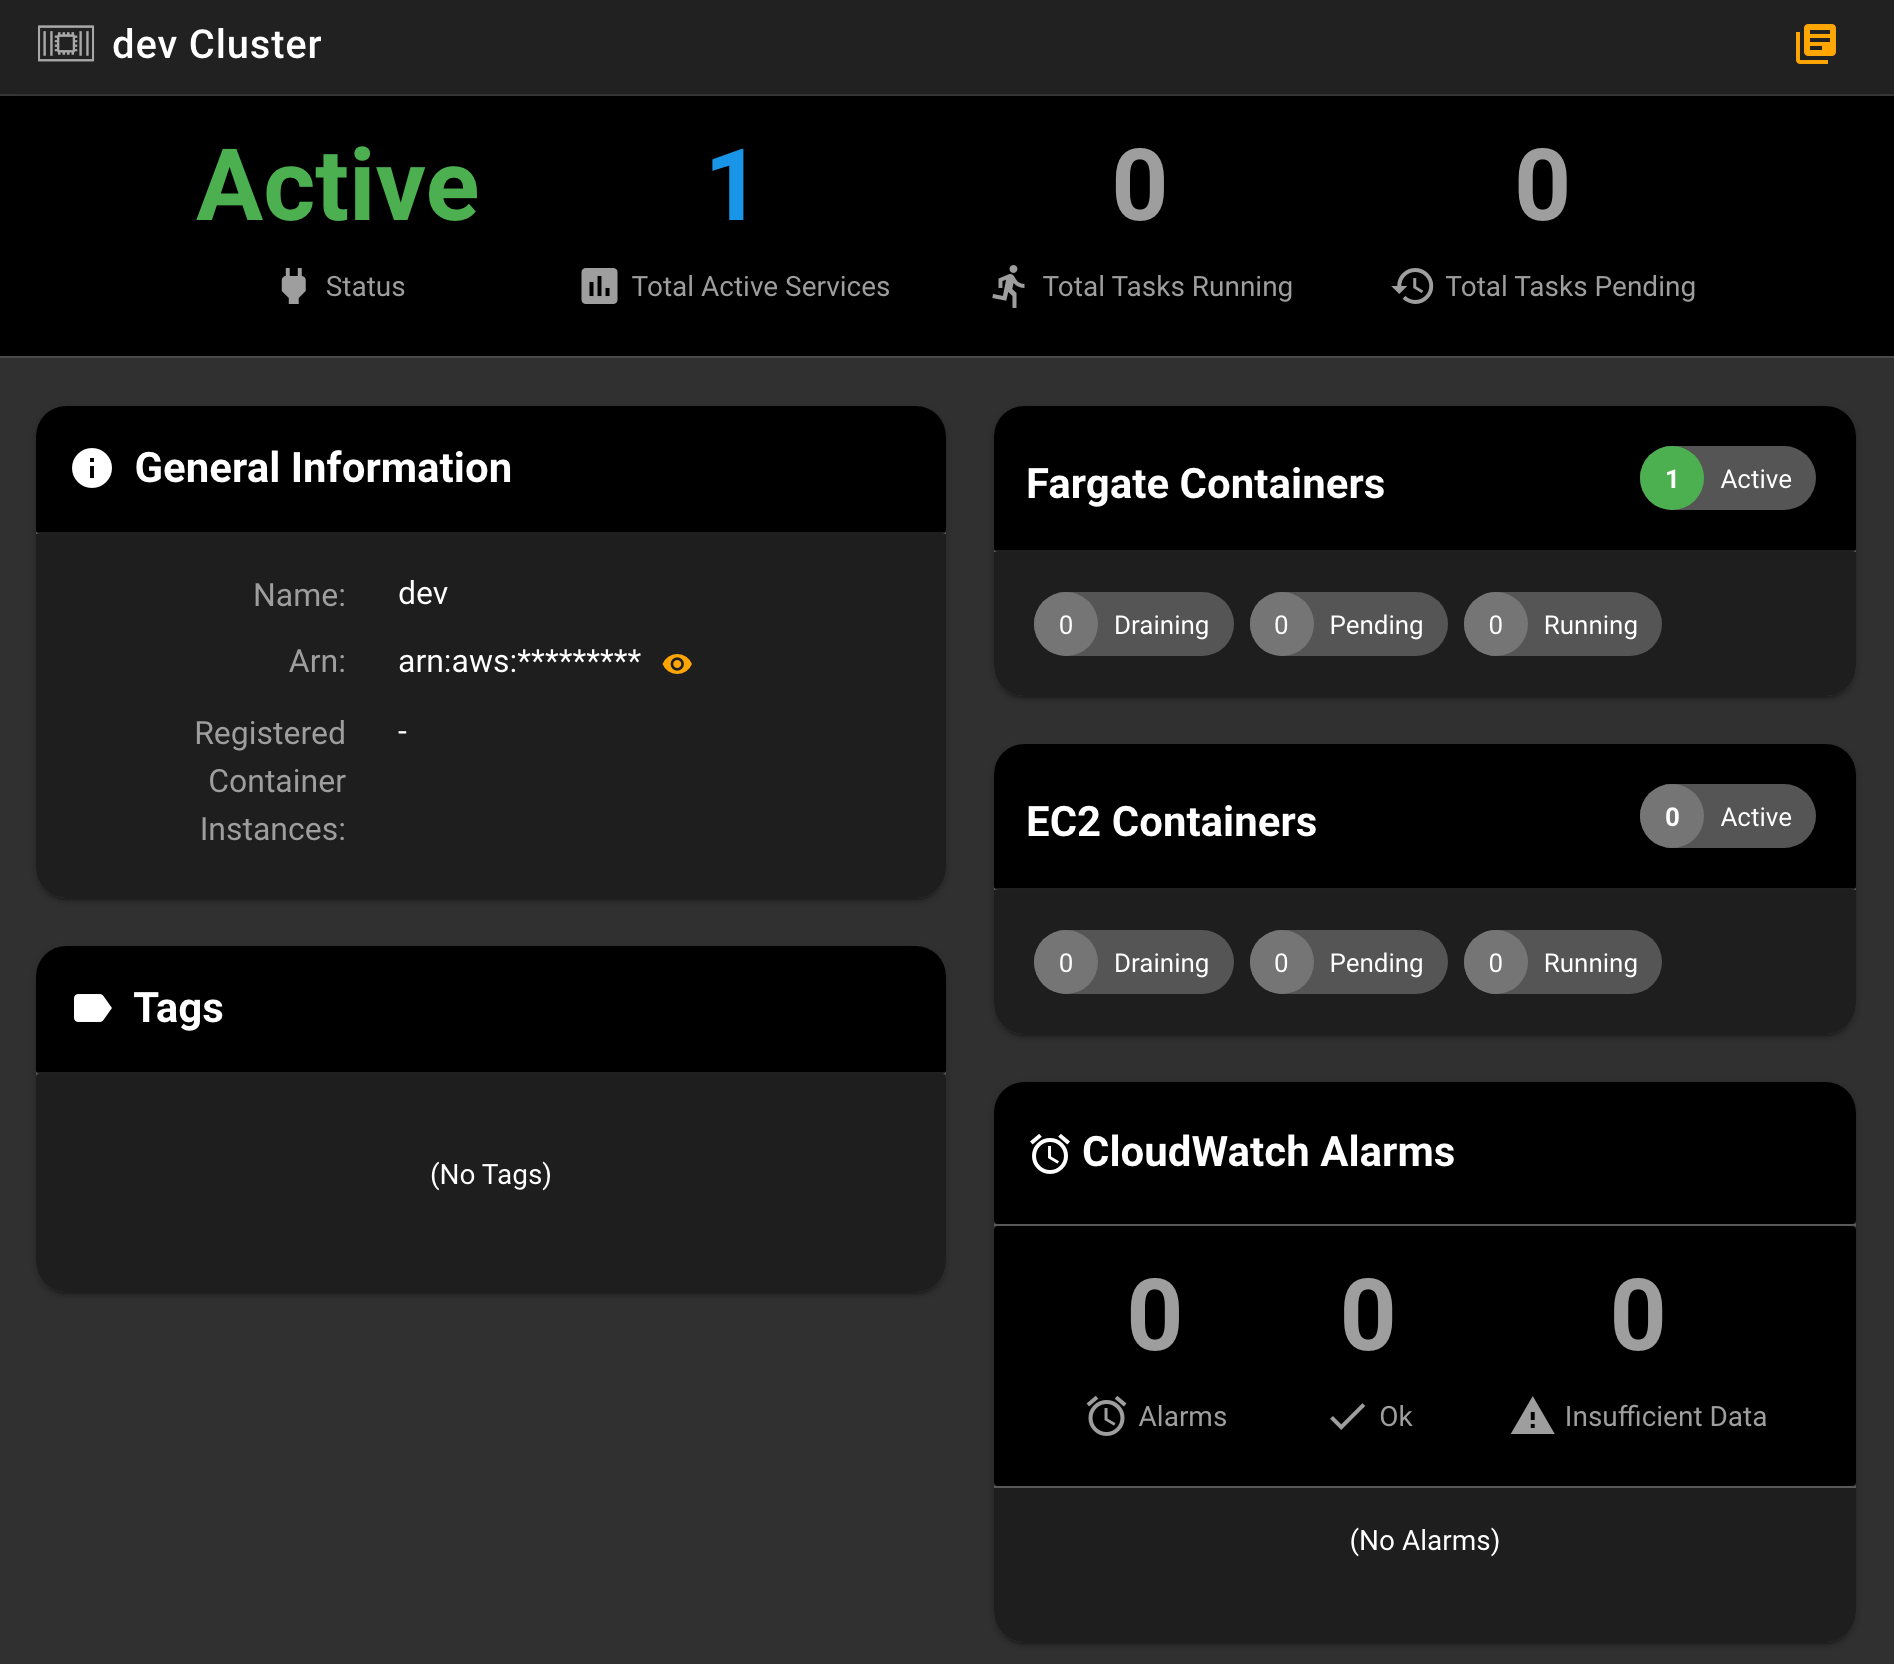Screen dimensions: 1894x1664
Task: Click the EC2 Containers heading
Action: click(x=1171, y=822)
